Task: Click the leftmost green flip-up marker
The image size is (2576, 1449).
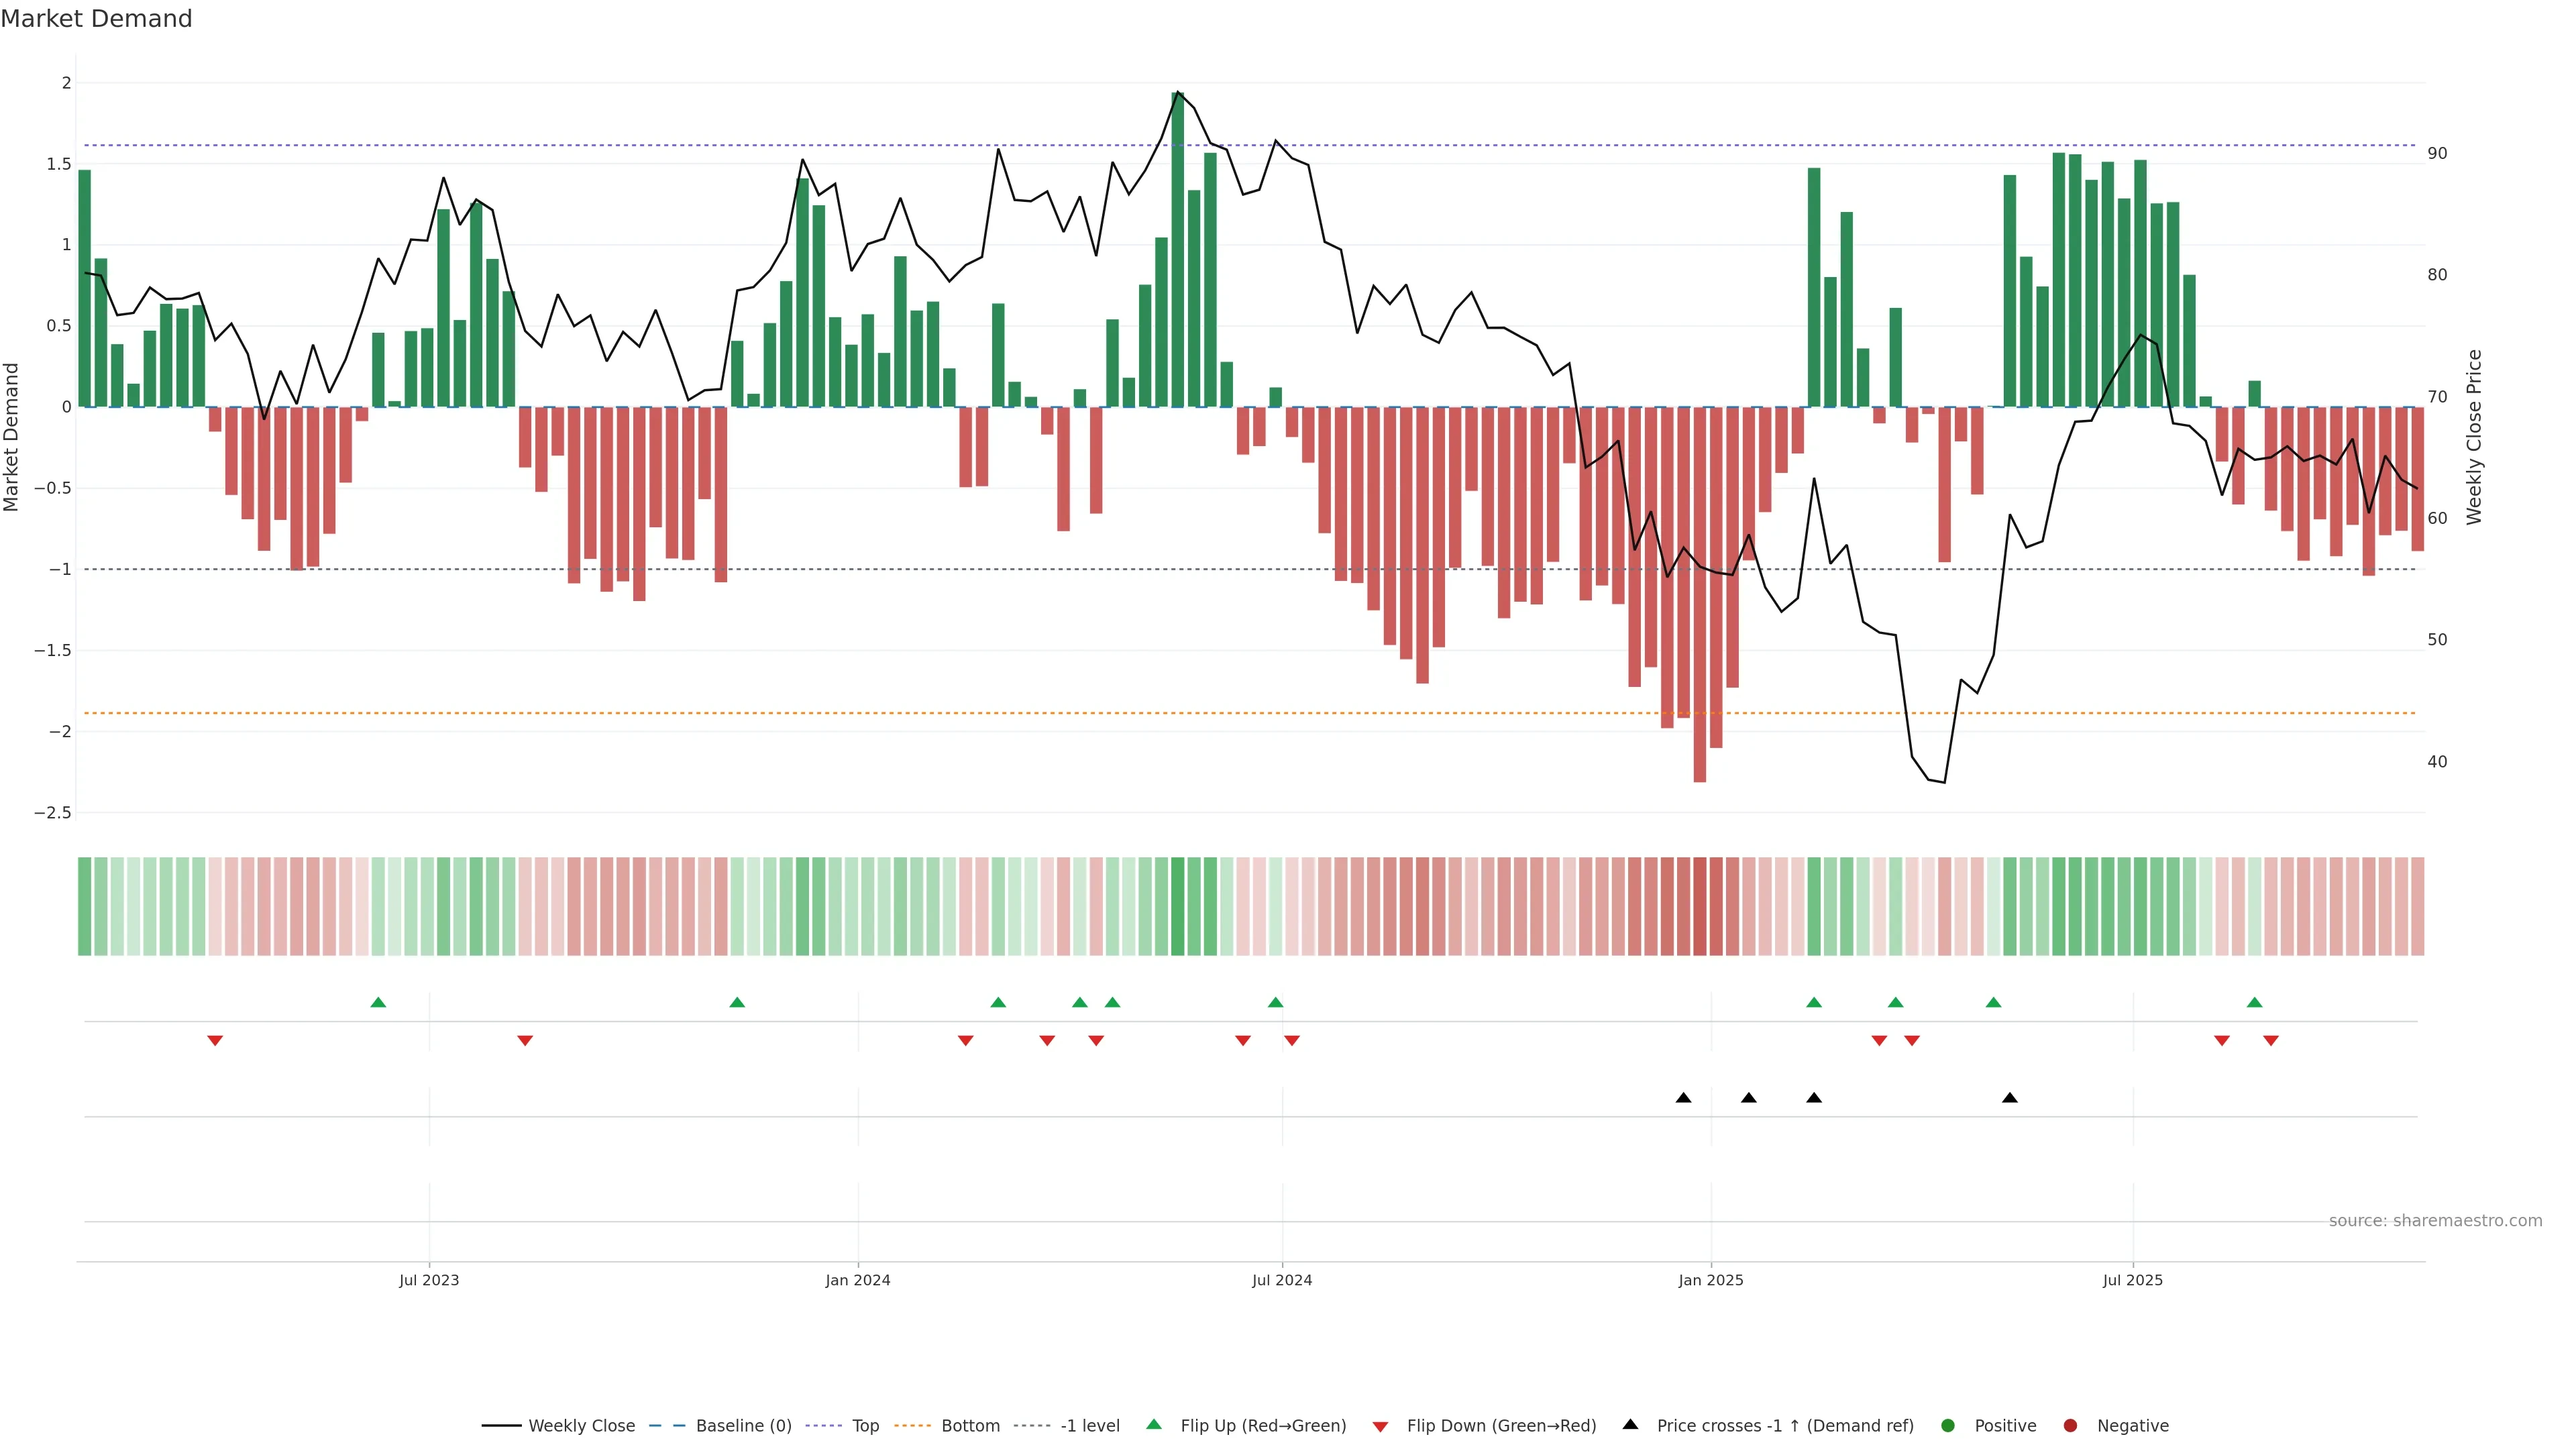Action: (378, 1002)
